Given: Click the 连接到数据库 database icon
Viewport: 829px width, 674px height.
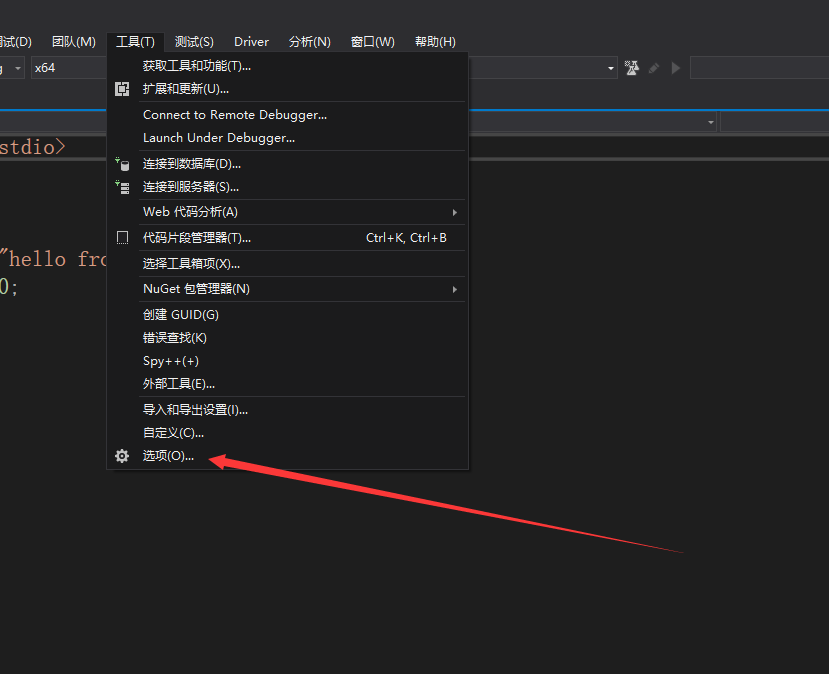Looking at the screenshot, I should point(122,164).
